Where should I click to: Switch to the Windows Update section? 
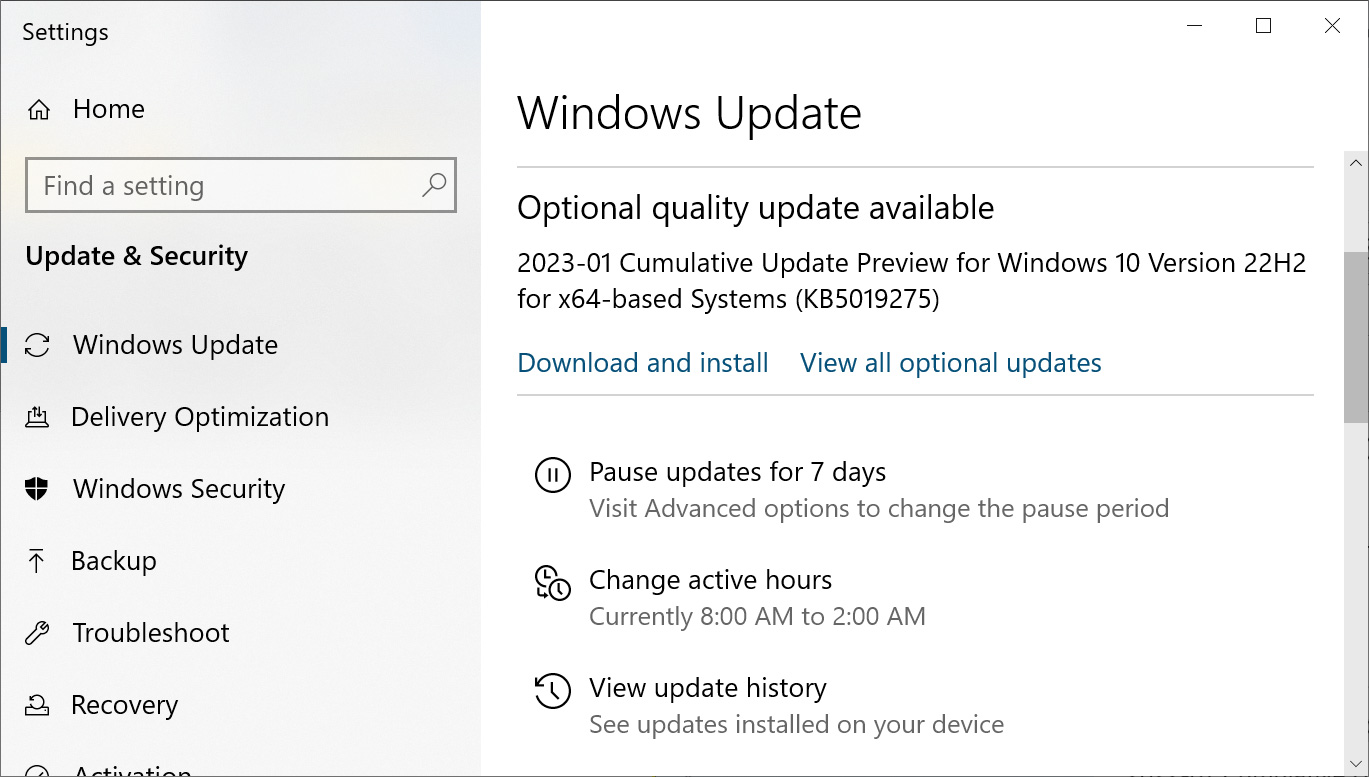point(175,344)
